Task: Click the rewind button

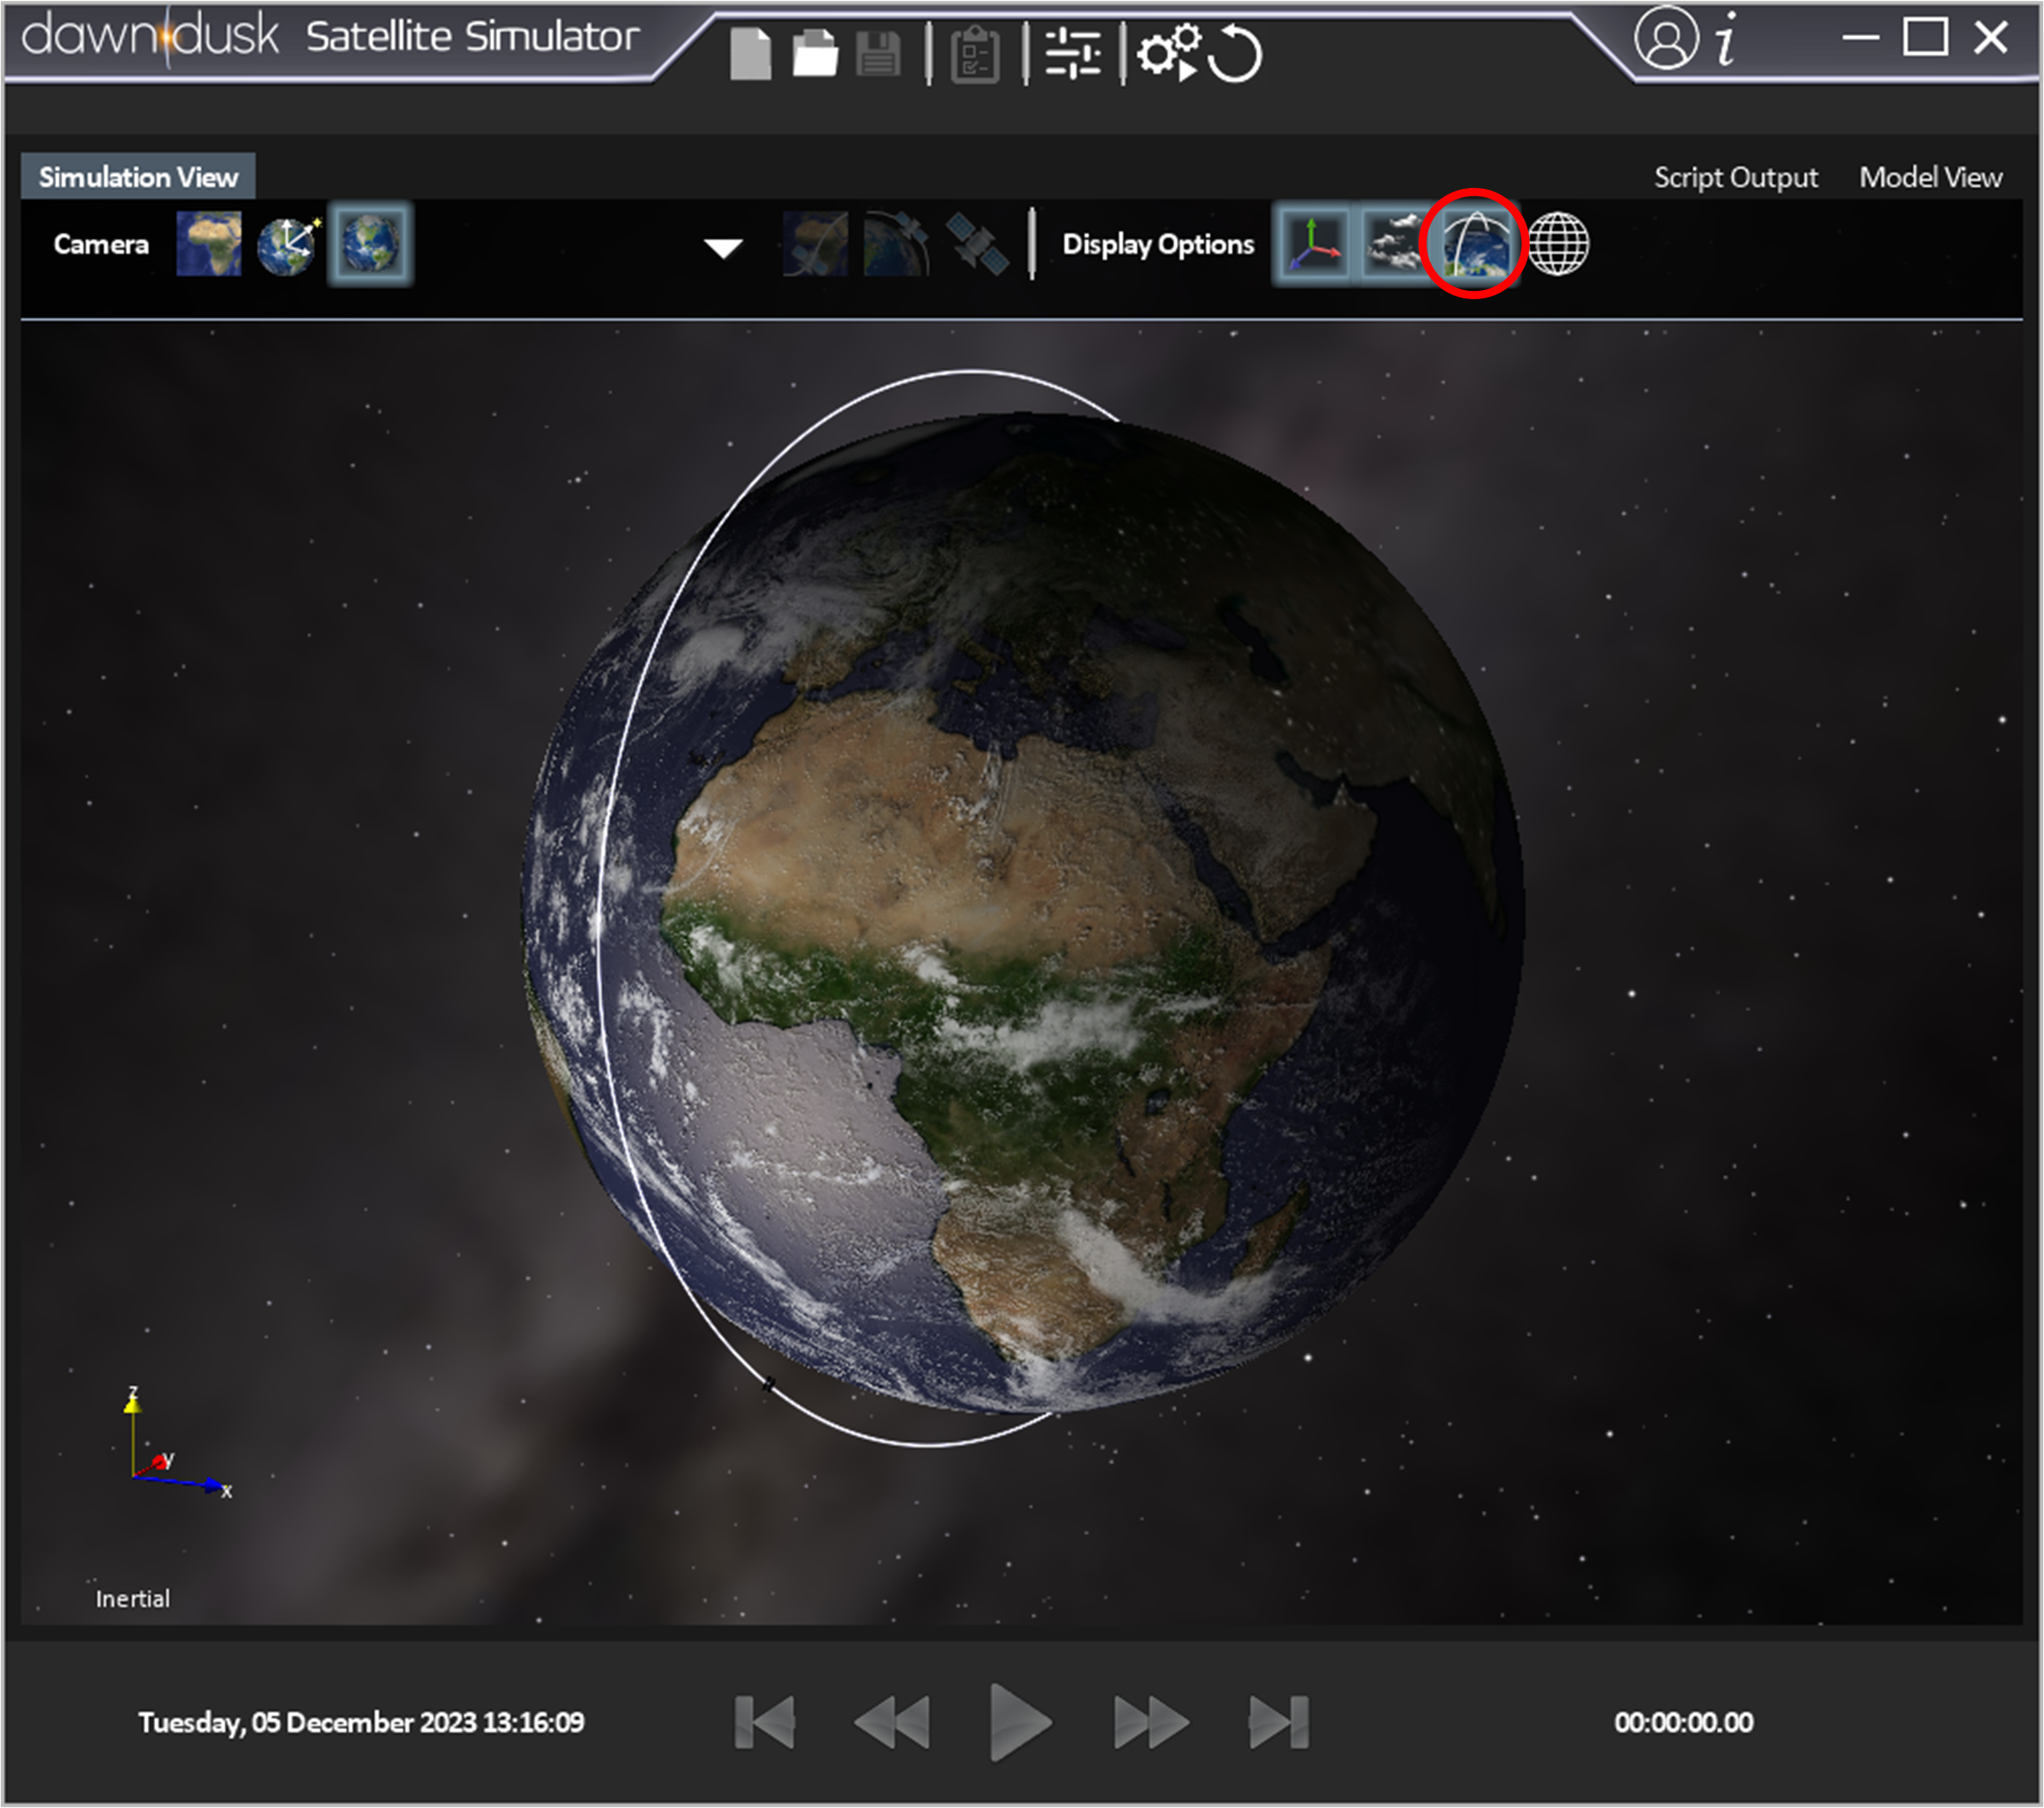Action: pos(892,1722)
